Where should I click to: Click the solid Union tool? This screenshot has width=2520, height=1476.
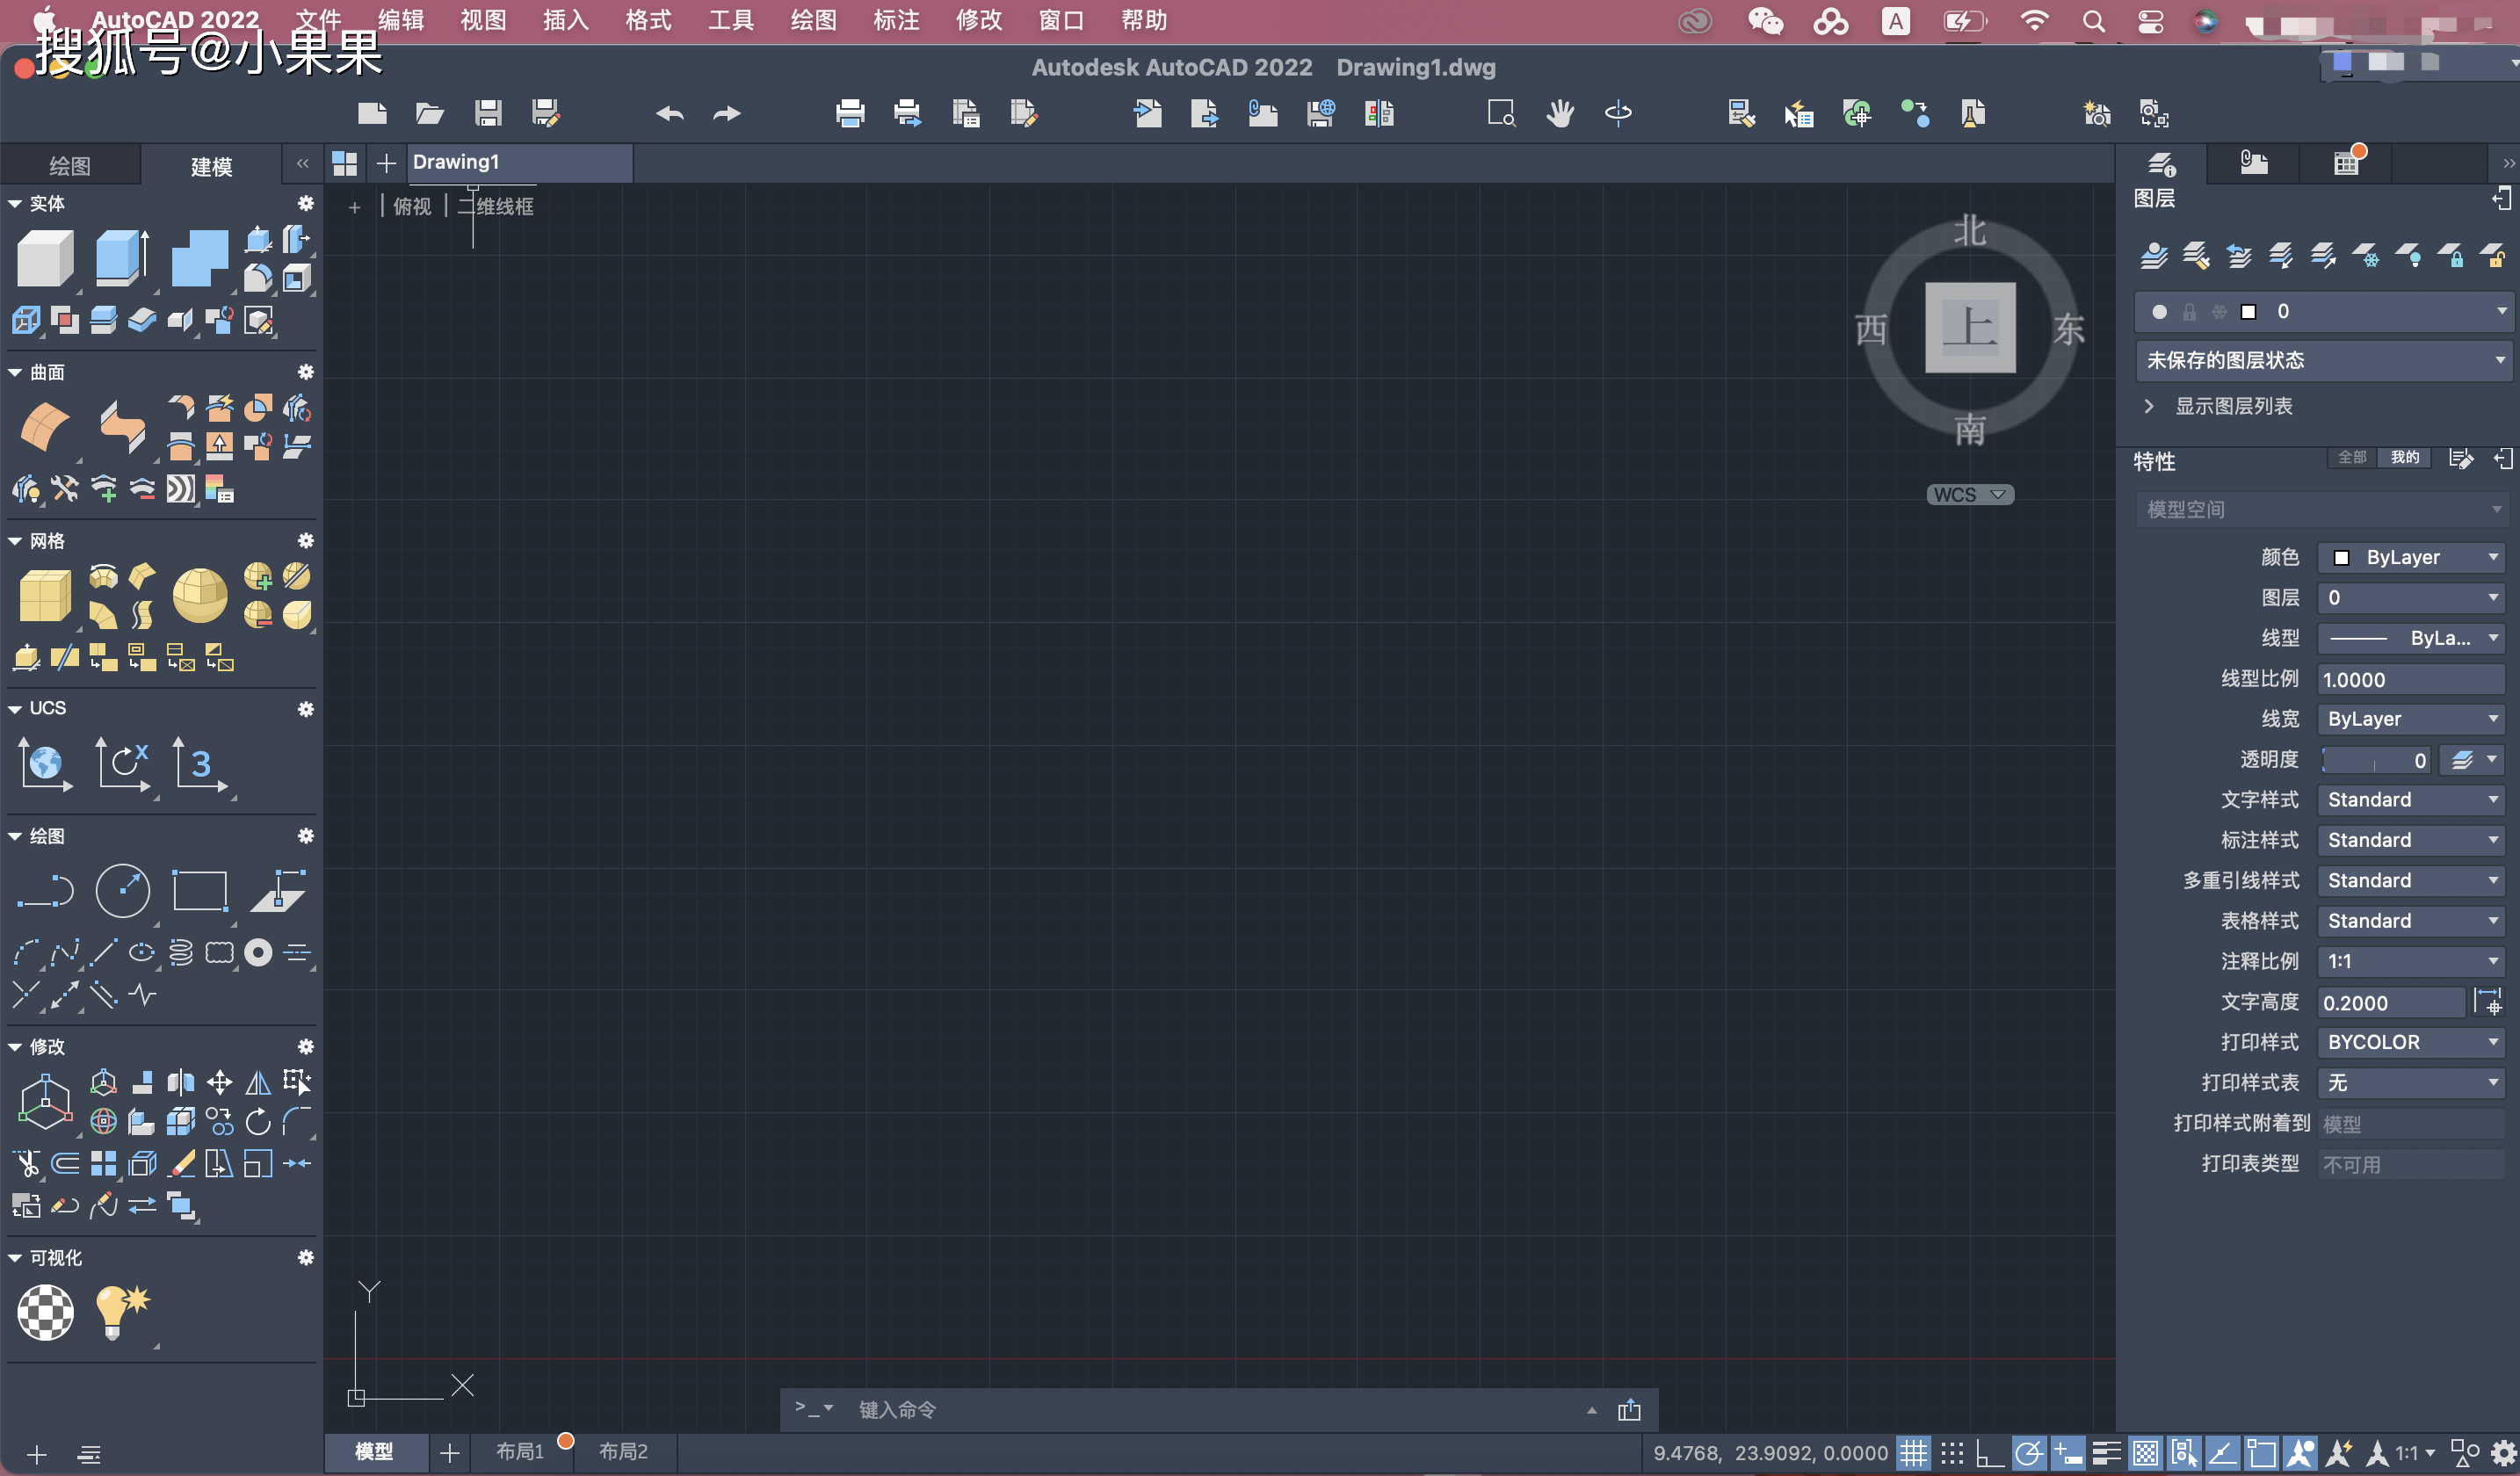click(x=200, y=258)
